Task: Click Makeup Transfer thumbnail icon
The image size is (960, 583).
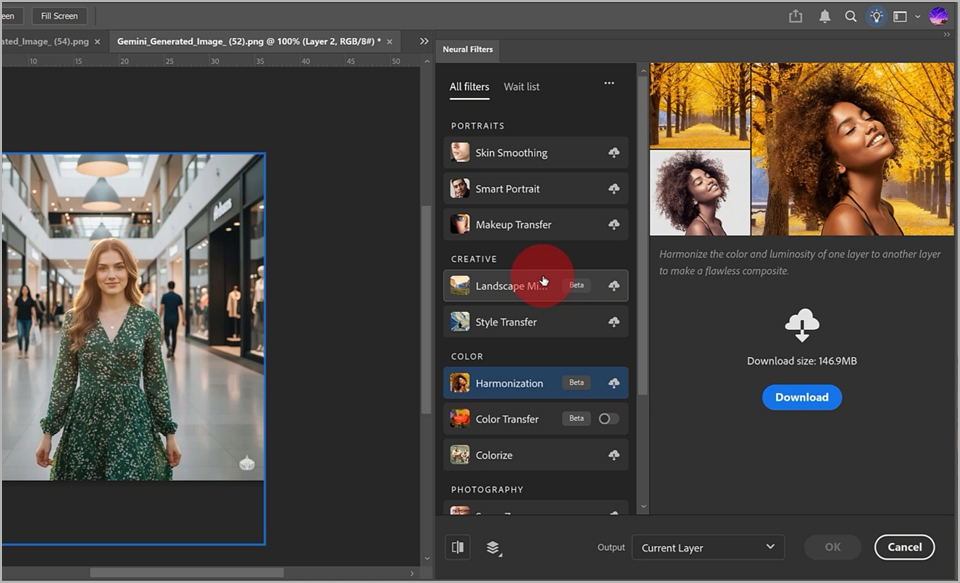Action: pos(460,225)
